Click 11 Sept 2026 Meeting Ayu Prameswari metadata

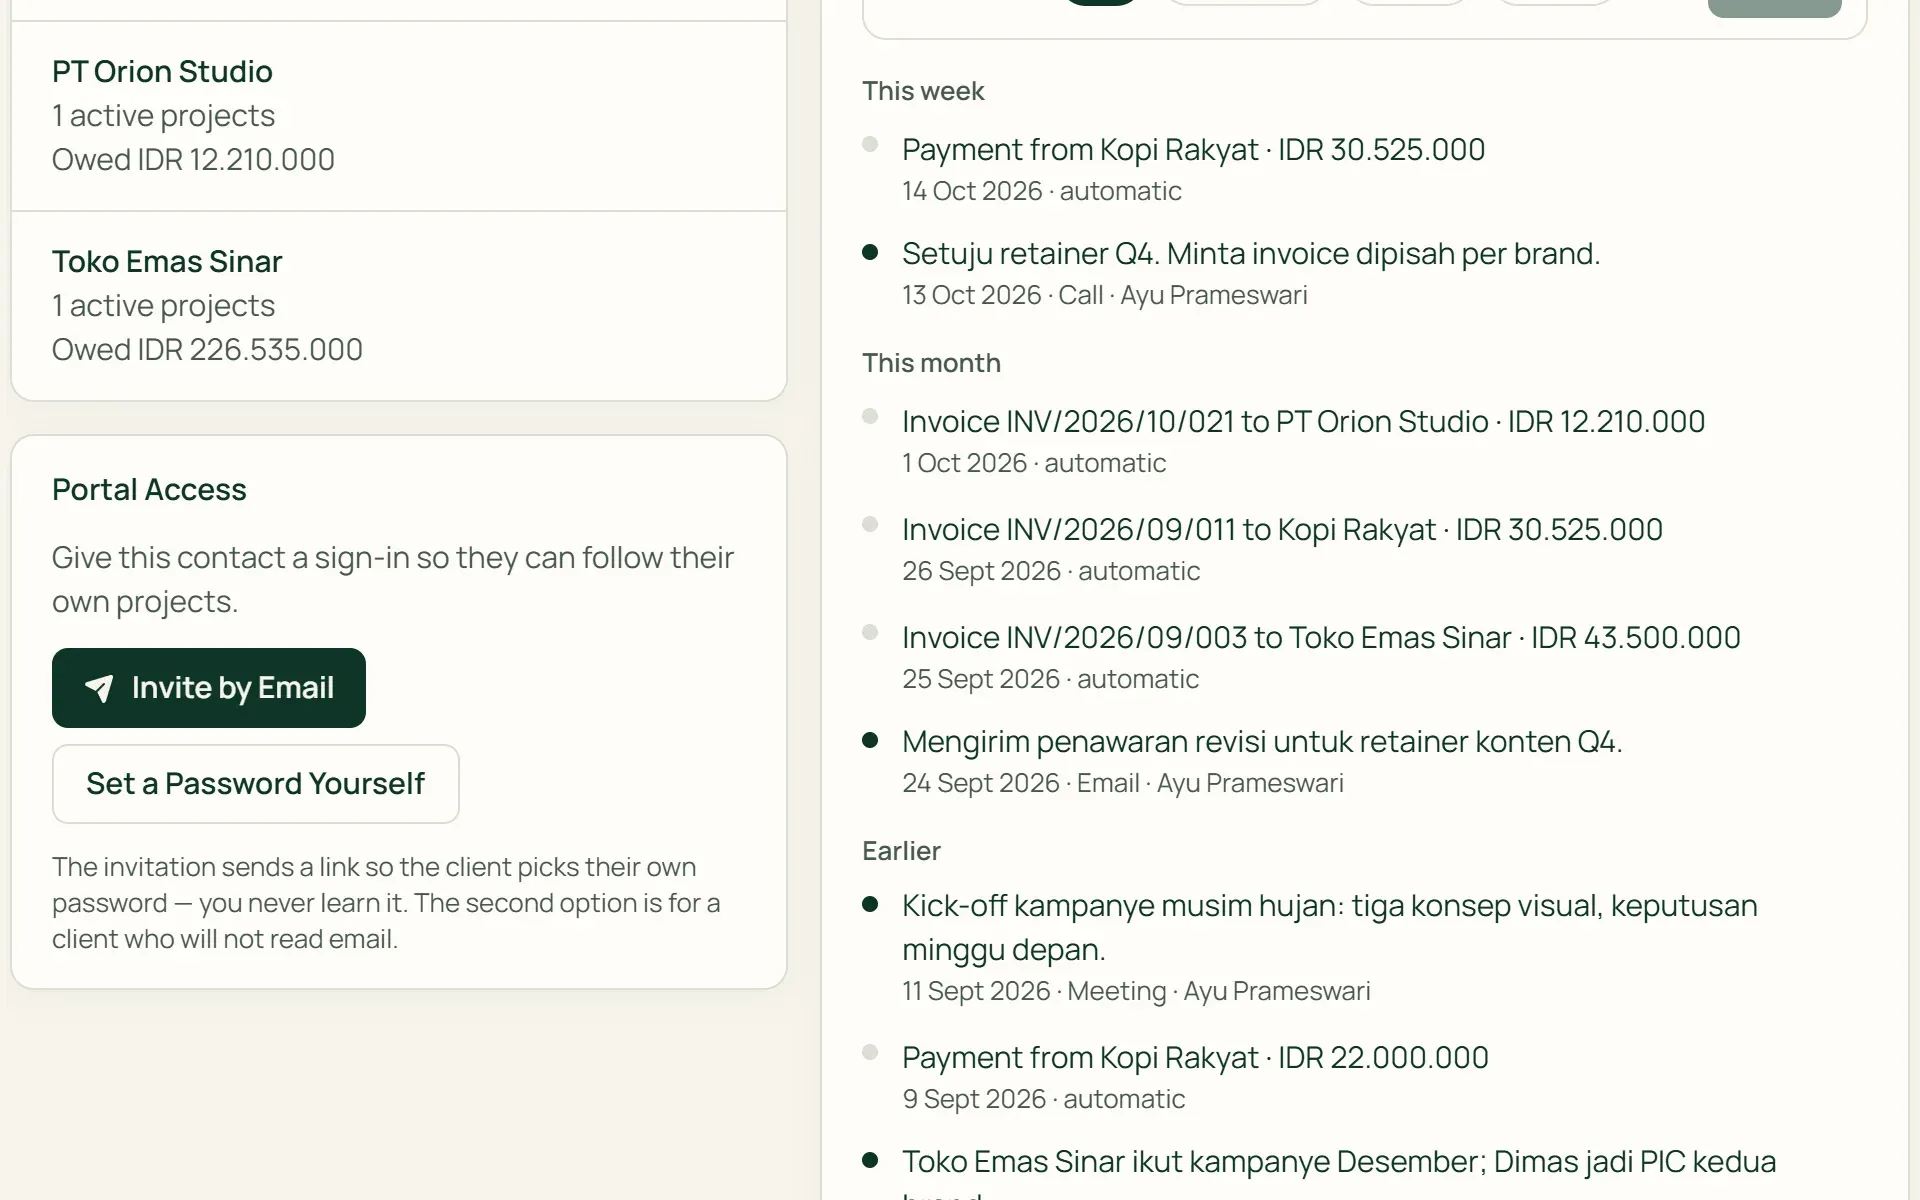pos(1136,992)
